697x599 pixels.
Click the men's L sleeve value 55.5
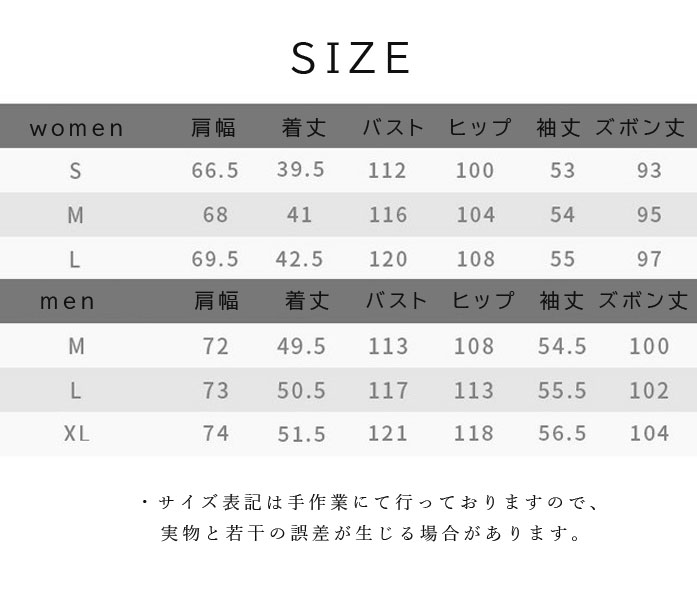point(562,390)
